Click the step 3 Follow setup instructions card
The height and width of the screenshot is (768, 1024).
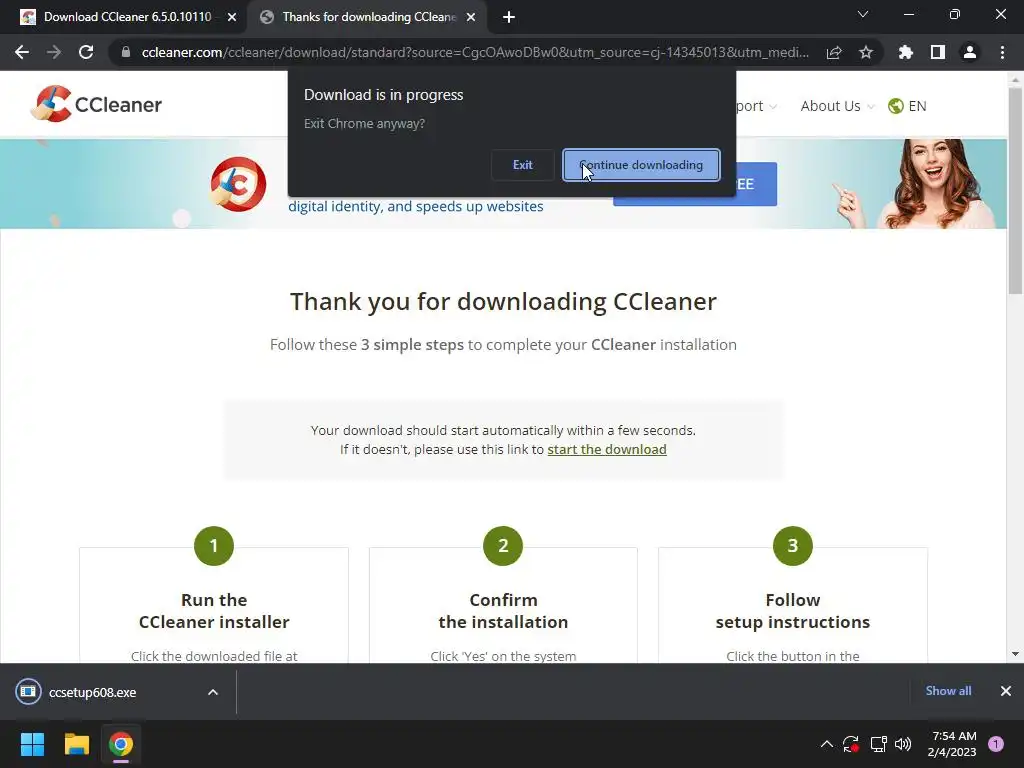click(793, 604)
